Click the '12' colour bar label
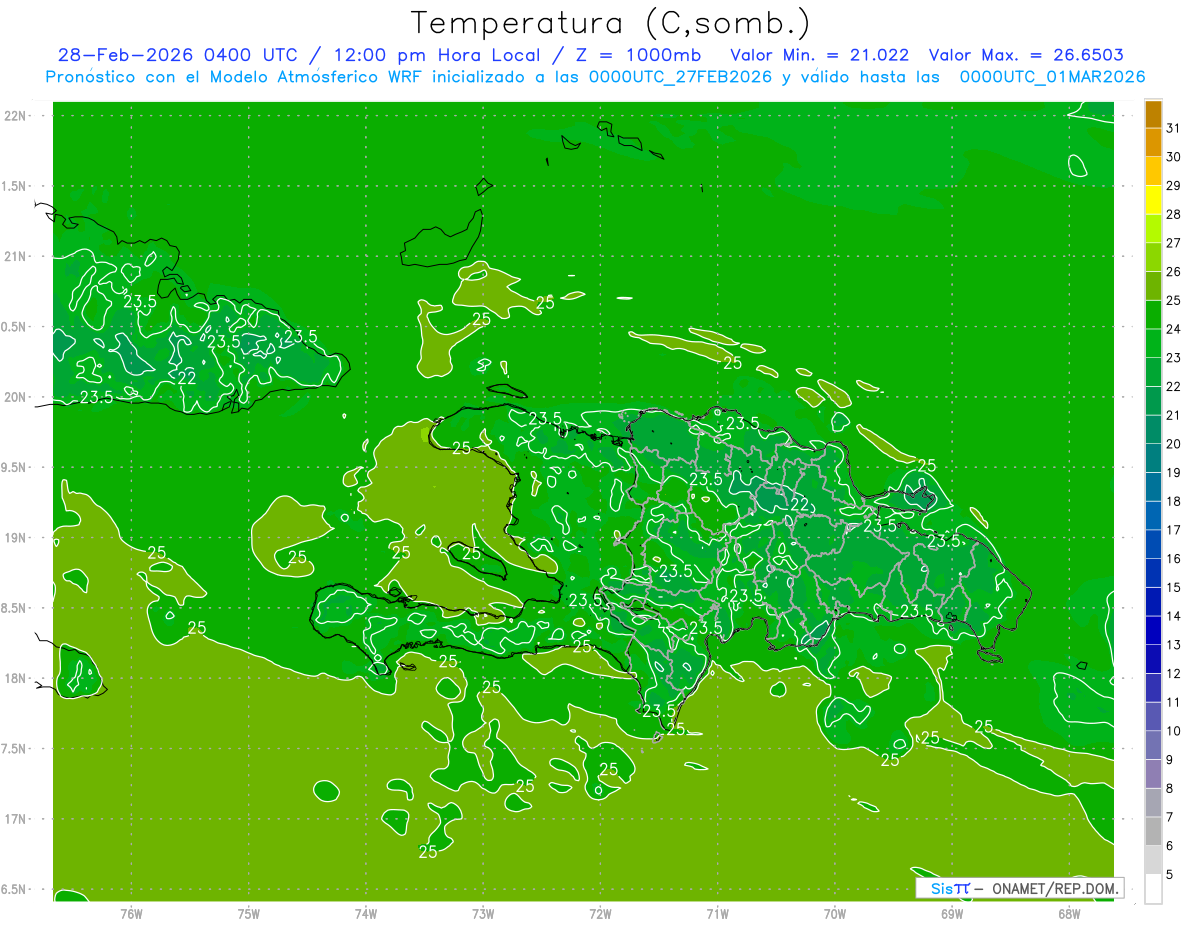Viewport: 1200px width, 927px height. coord(1174,674)
